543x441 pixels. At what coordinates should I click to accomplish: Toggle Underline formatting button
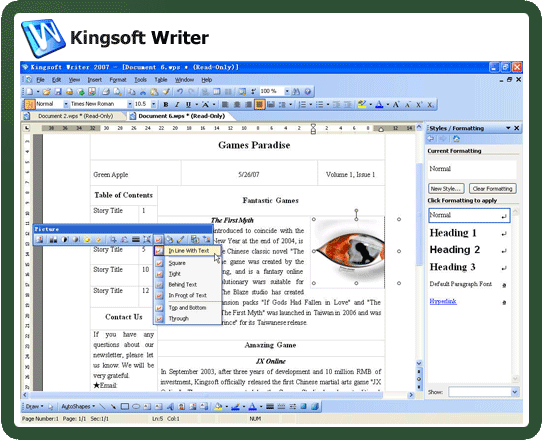[188, 105]
